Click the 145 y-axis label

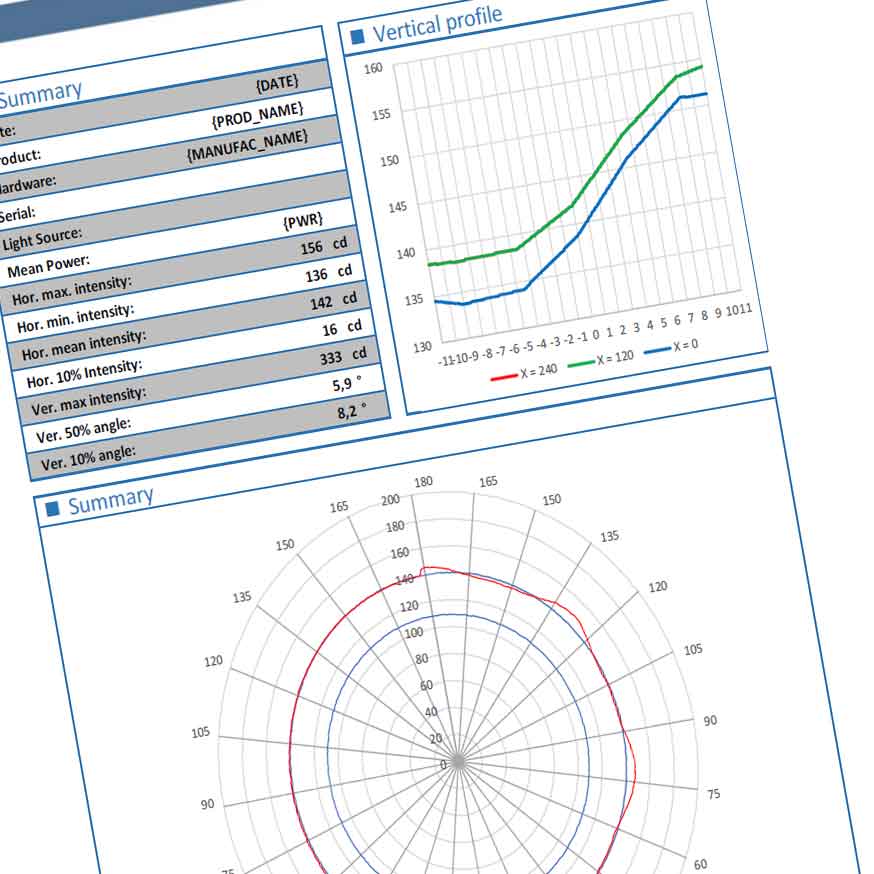point(397,207)
